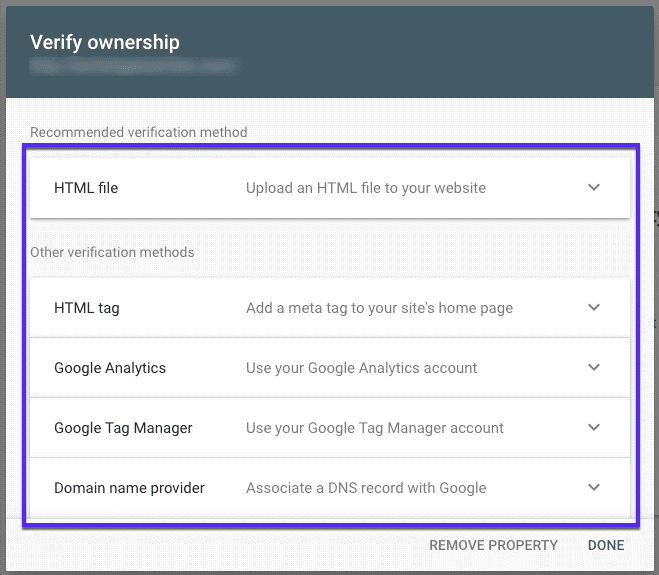Expand the Google Tag Manager chevron
The width and height of the screenshot is (659, 575).
pos(594,427)
